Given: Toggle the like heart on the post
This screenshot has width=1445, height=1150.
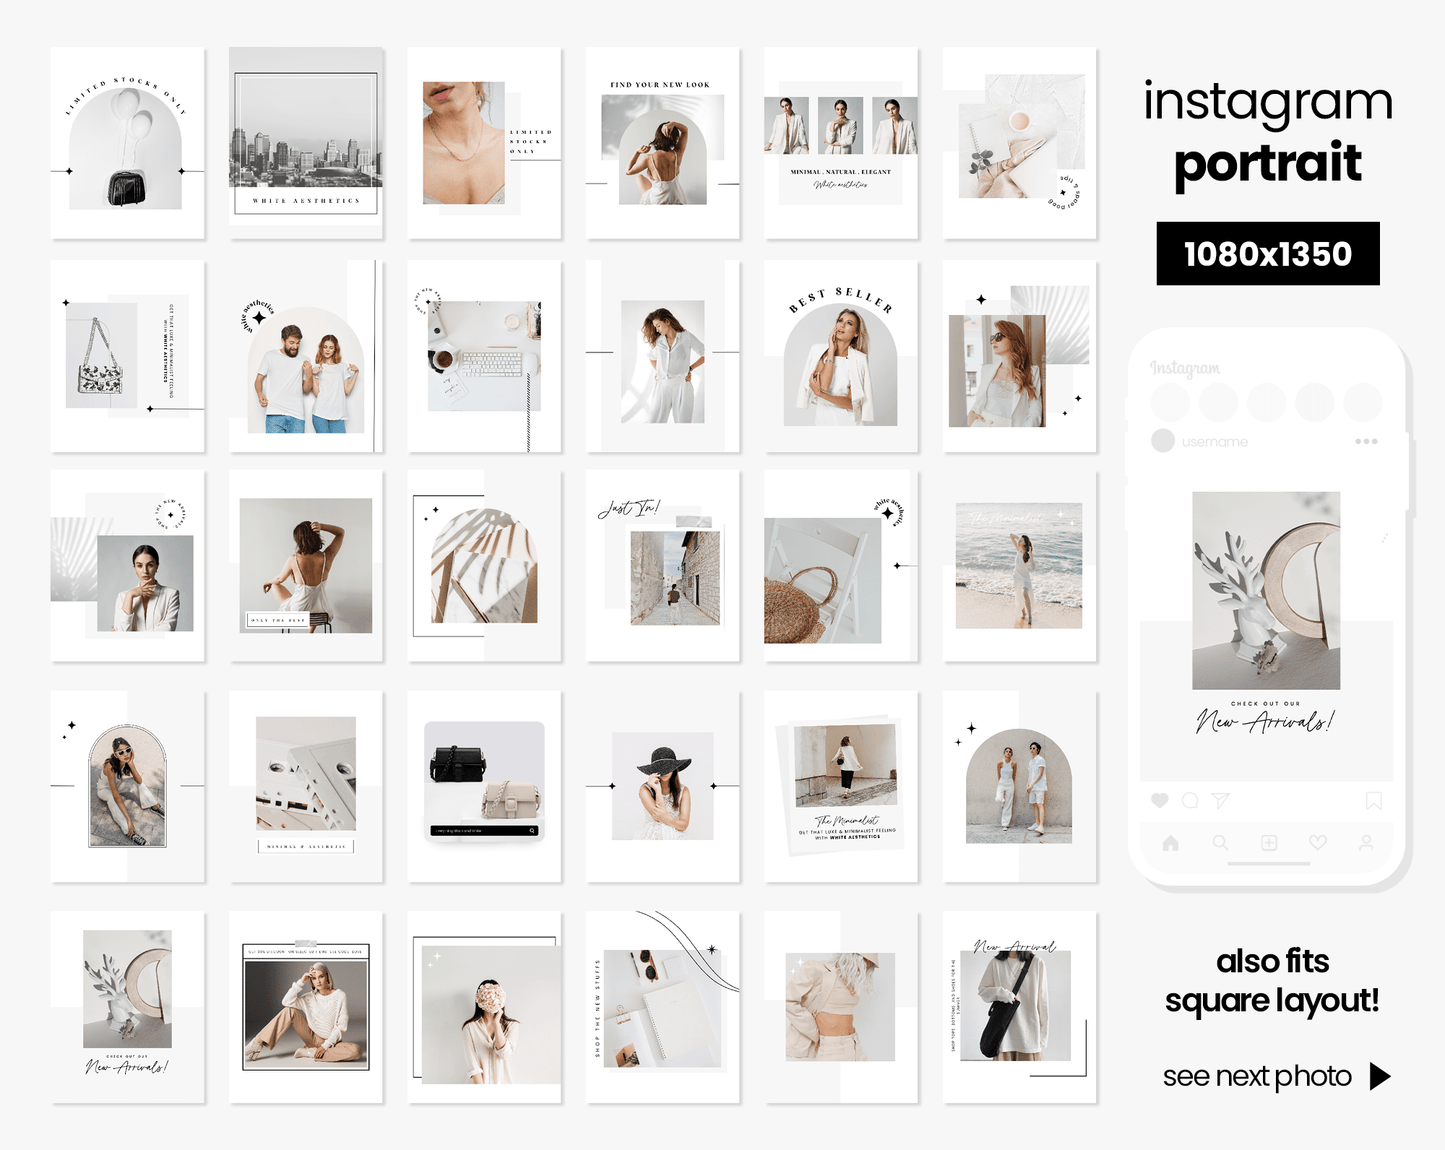Looking at the screenshot, I should (1160, 800).
